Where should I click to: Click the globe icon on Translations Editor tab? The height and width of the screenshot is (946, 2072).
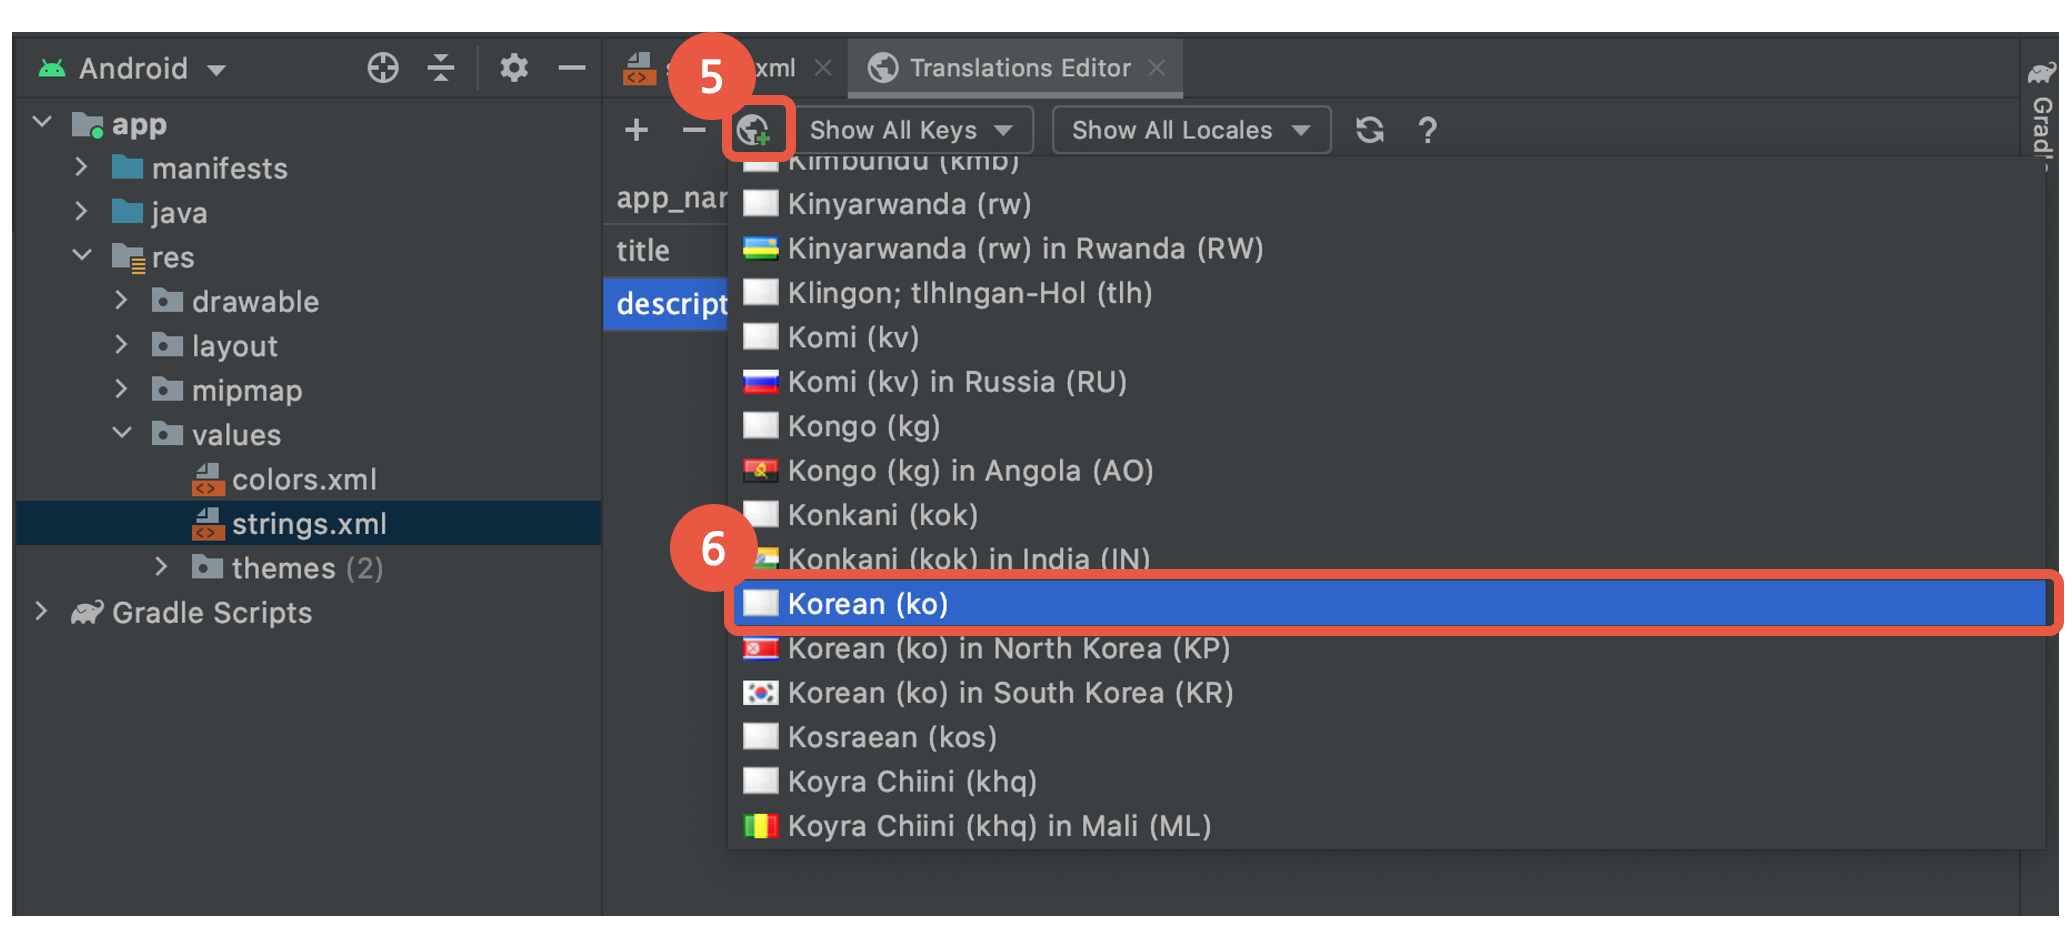click(x=883, y=68)
